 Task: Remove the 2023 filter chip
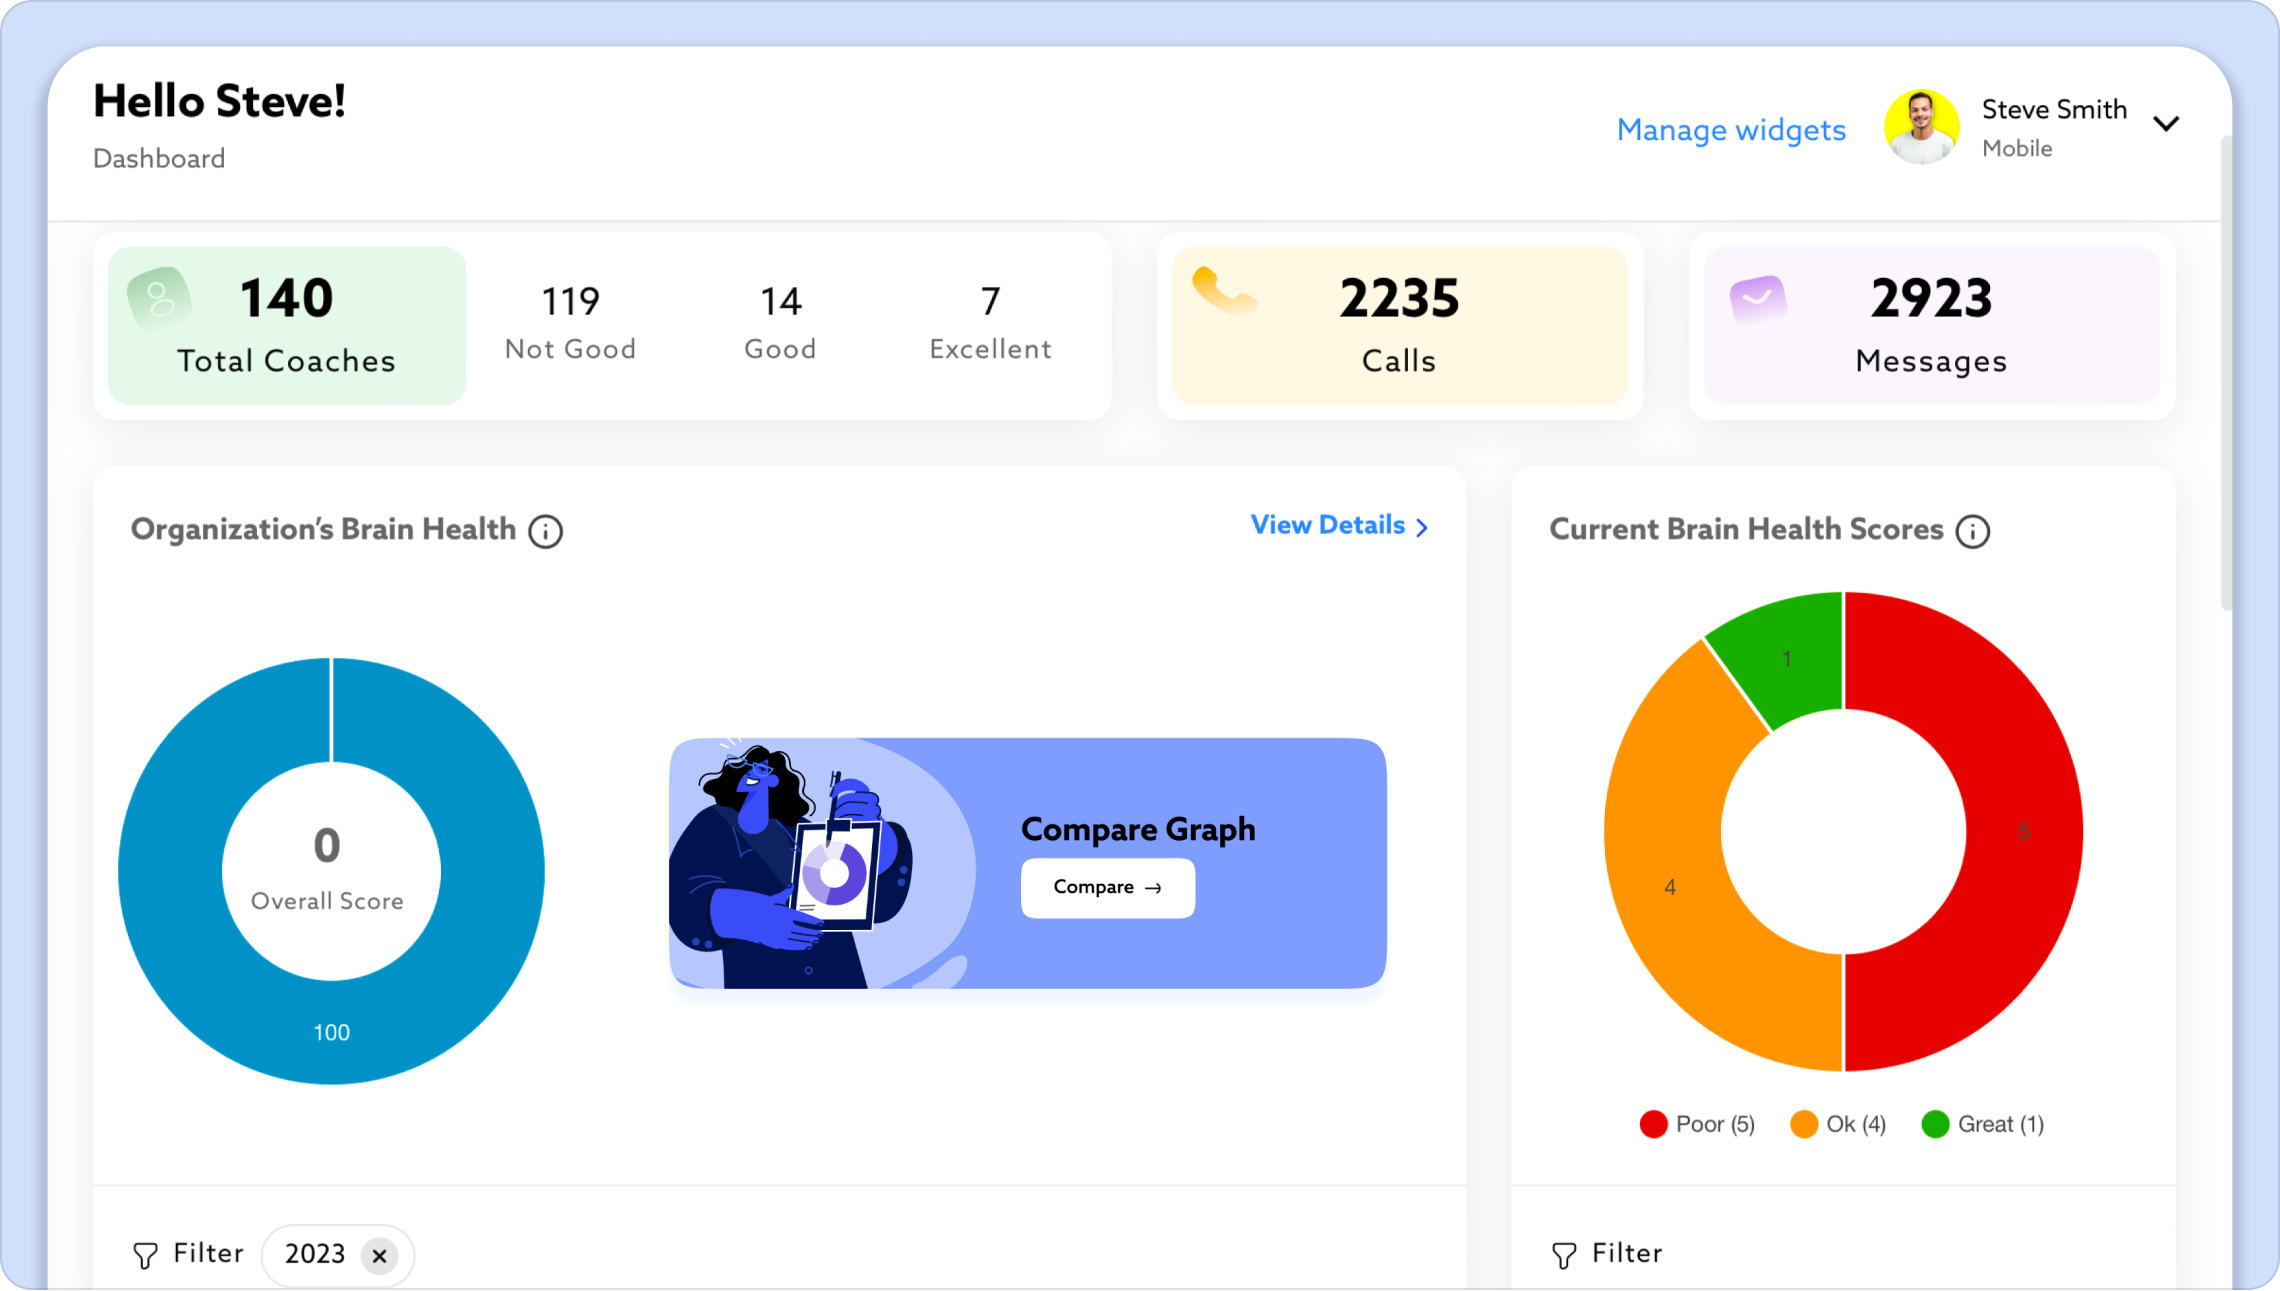click(x=379, y=1256)
